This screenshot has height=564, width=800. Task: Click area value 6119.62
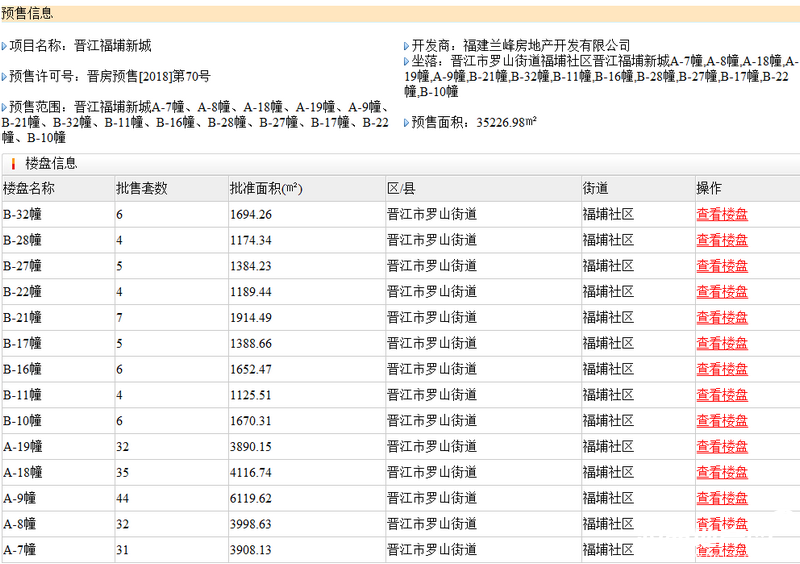point(251,499)
